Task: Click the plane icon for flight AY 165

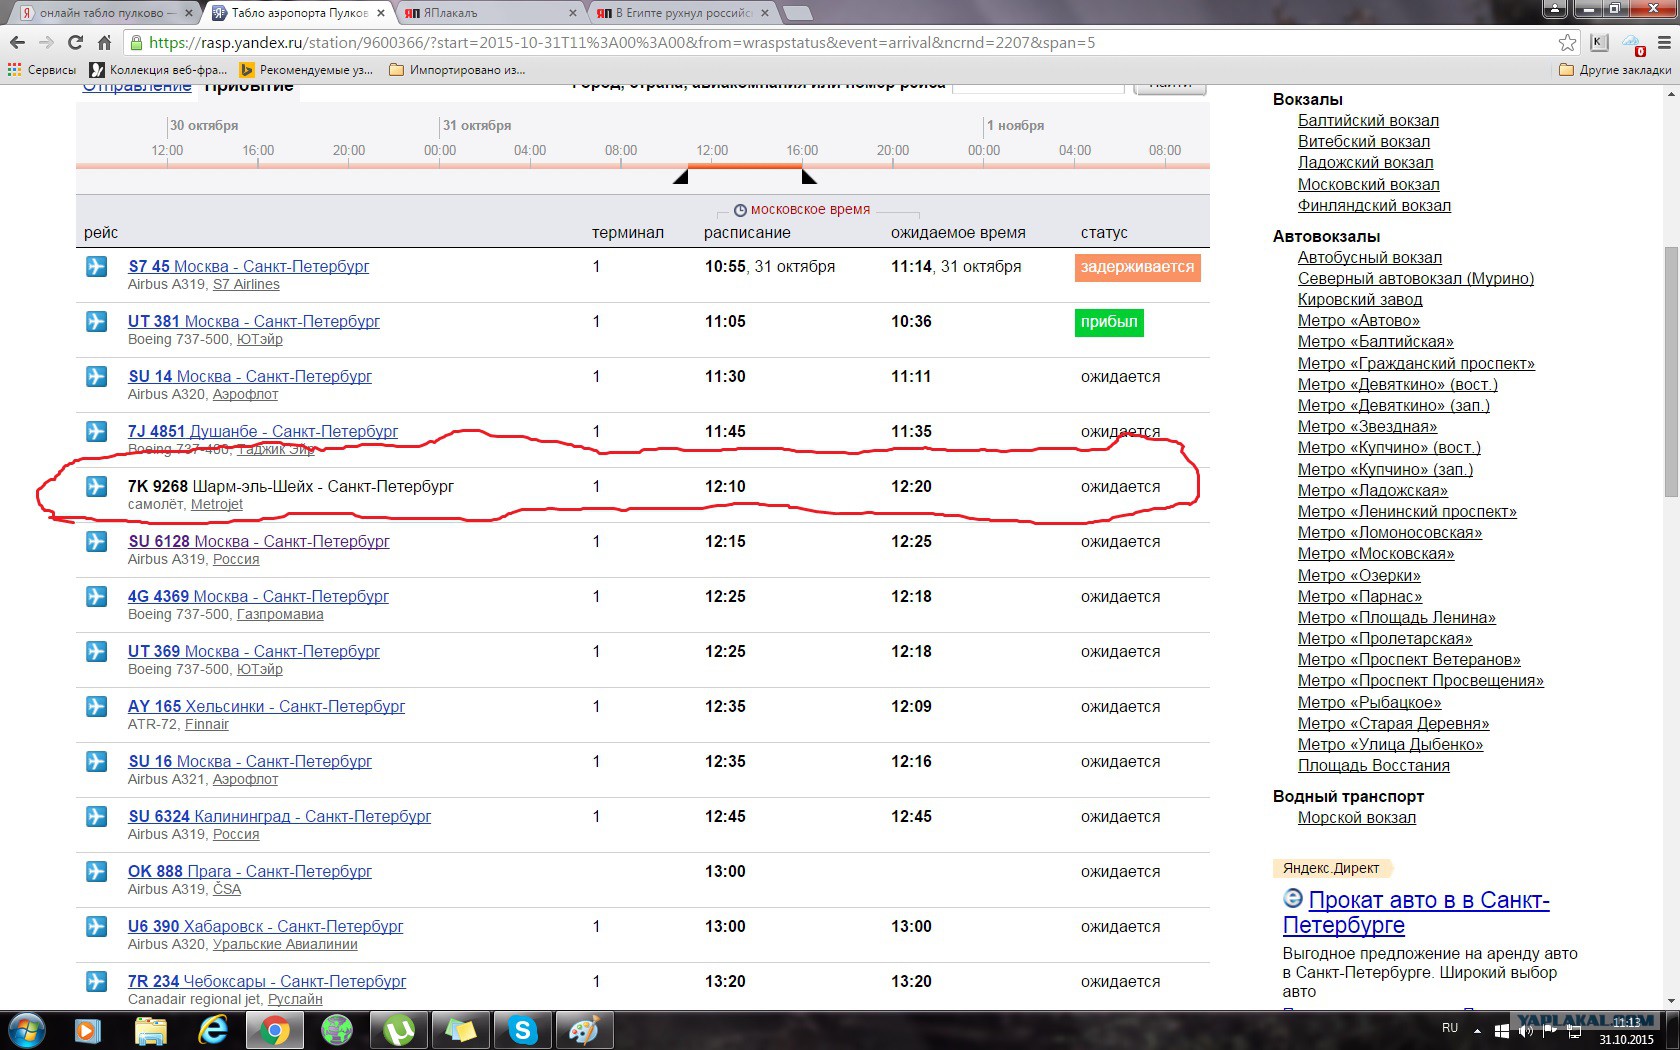Action: 96,707
